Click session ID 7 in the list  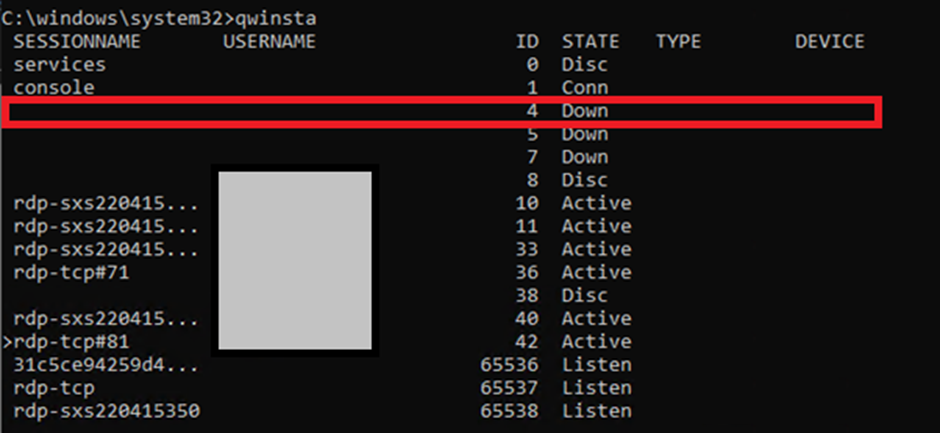(533, 157)
